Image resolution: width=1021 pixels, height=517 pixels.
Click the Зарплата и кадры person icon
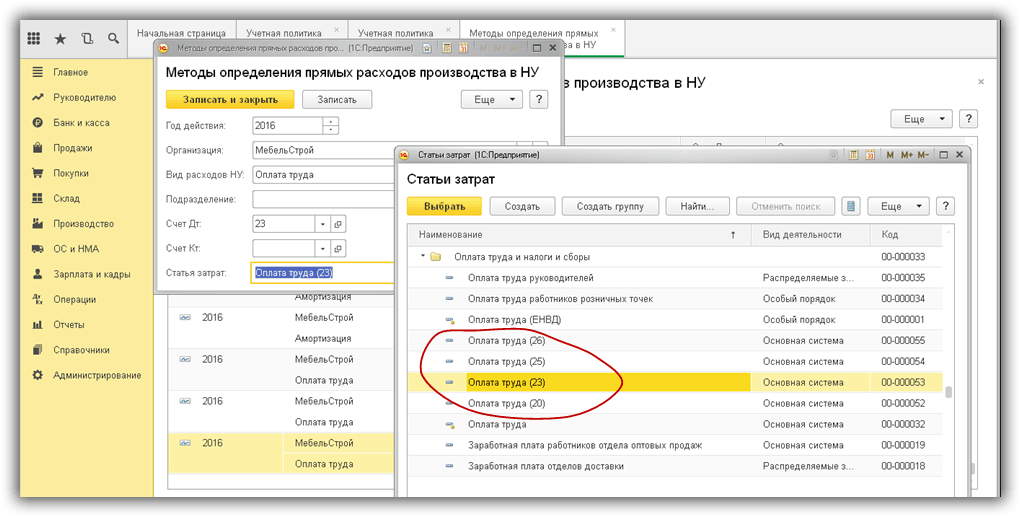38,274
